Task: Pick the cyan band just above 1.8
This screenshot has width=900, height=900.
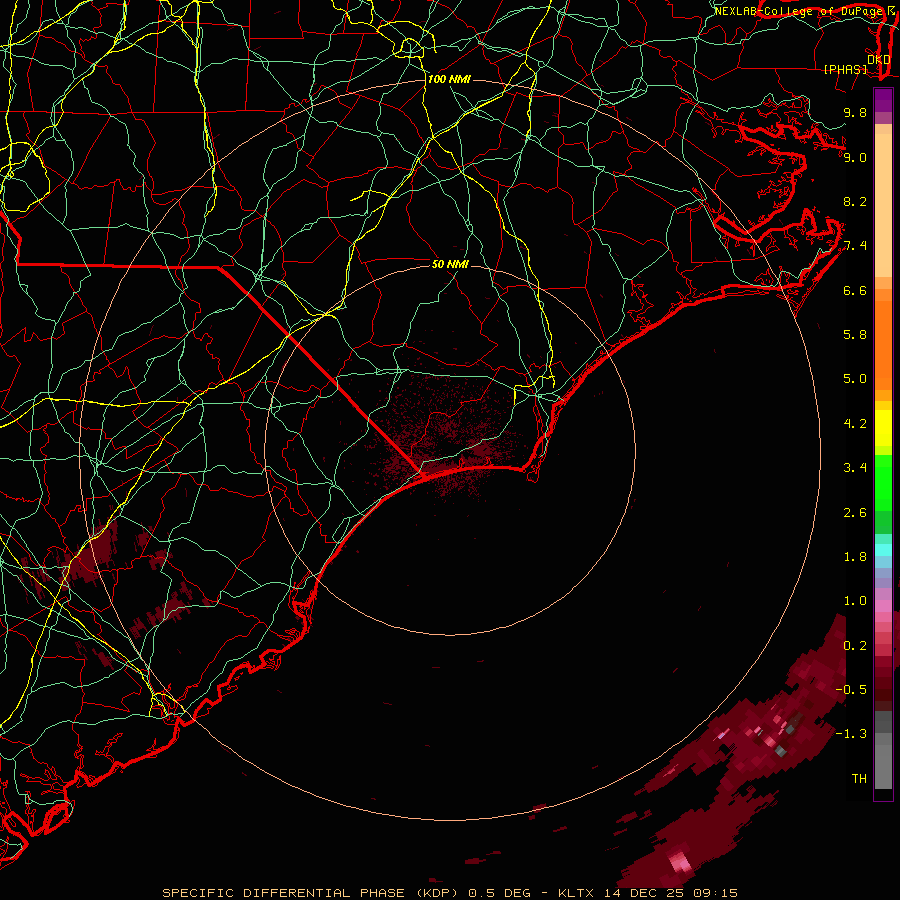Action: tap(883, 550)
